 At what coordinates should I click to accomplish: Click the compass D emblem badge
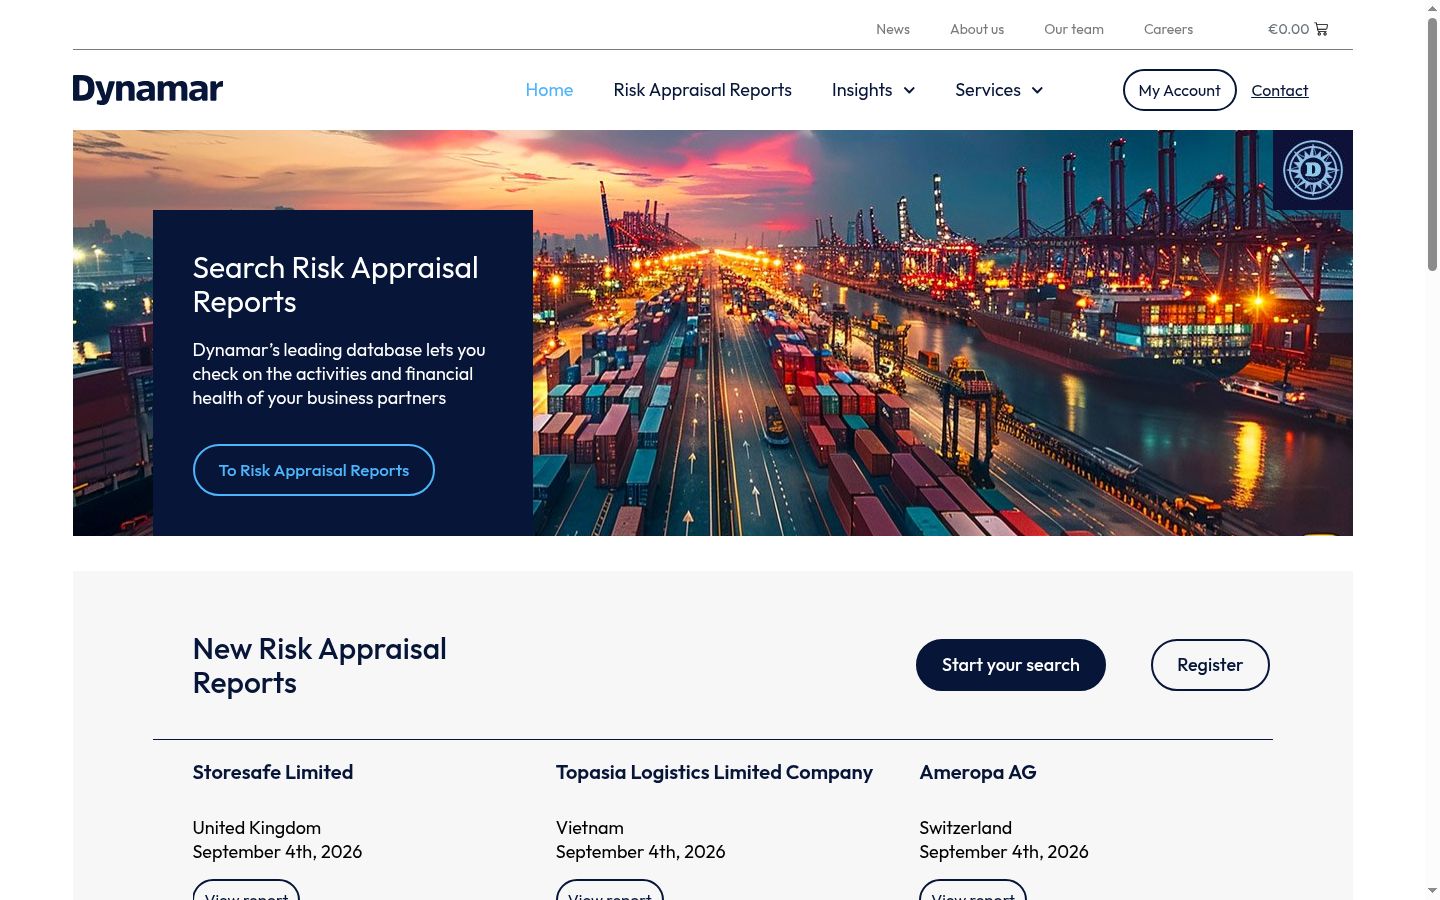pyautogui.click(x=1313, y=170)
